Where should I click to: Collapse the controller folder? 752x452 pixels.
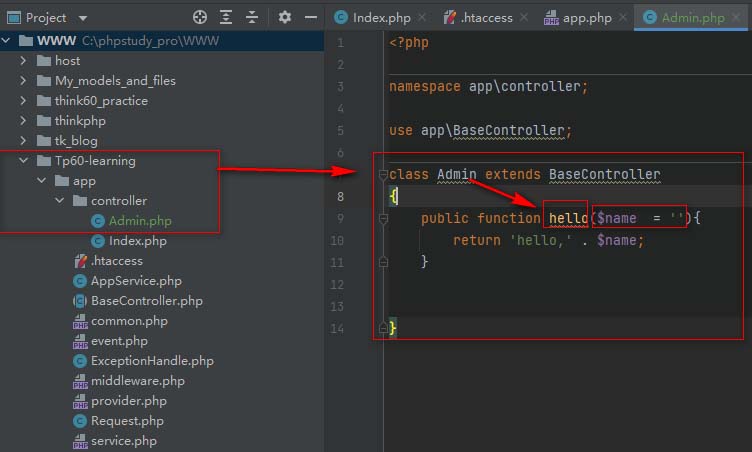pyautogui.click(x=60, y=201)
